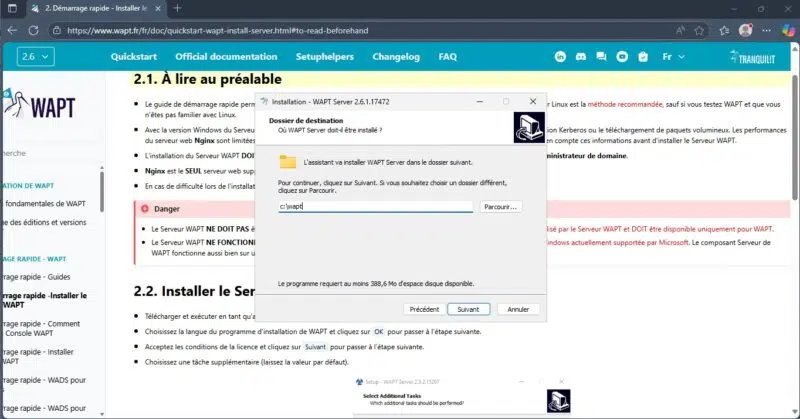Image resolution: width=800 pixels, height=419 pixels.
Task: Open the store bag icon in header
Action: coord(643,57)
